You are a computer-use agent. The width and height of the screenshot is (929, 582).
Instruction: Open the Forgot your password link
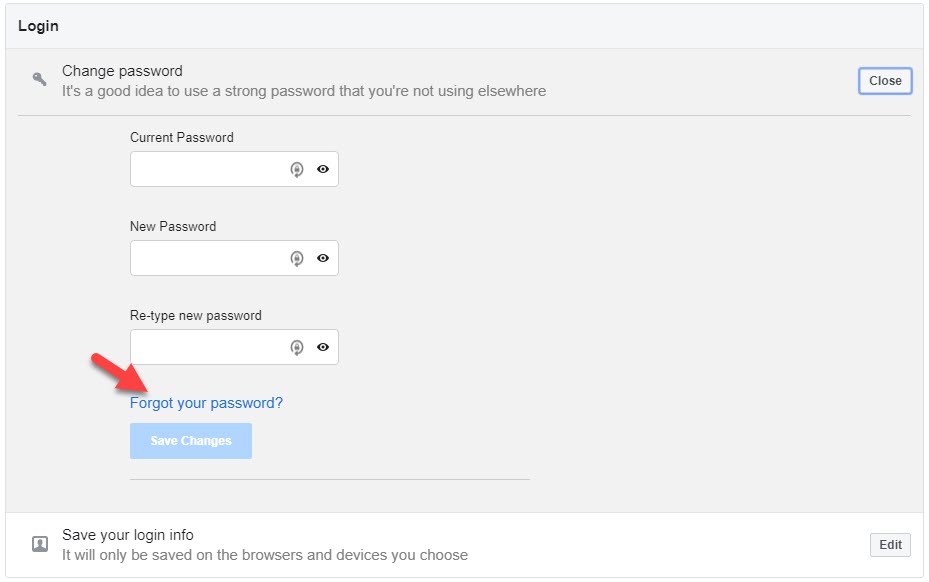click(205, 402)
